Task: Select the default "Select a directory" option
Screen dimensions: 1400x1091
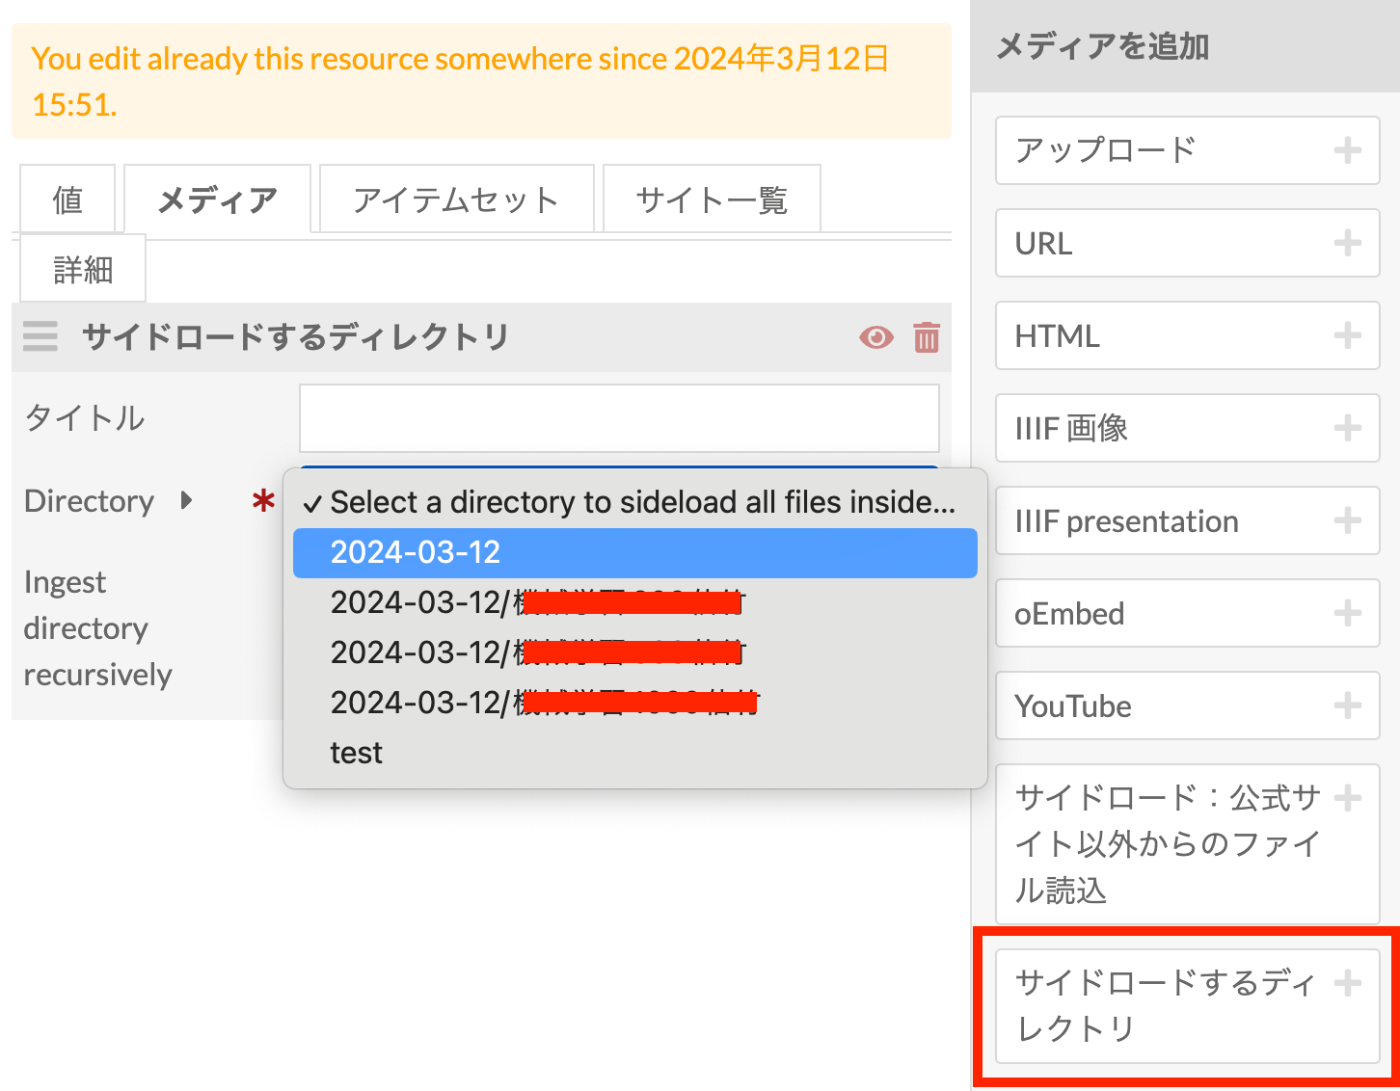Action: [x=640, y=502]
